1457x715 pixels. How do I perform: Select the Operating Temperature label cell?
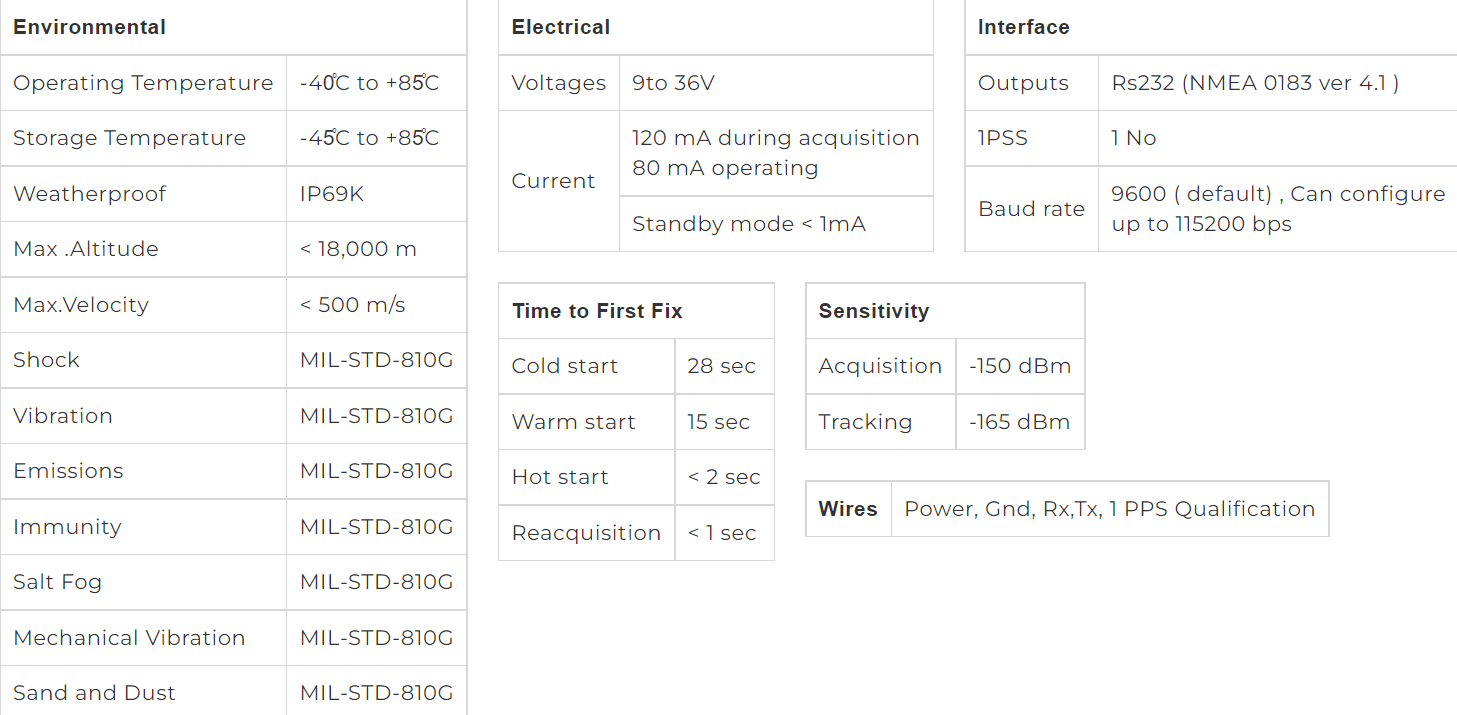point(143,83)
